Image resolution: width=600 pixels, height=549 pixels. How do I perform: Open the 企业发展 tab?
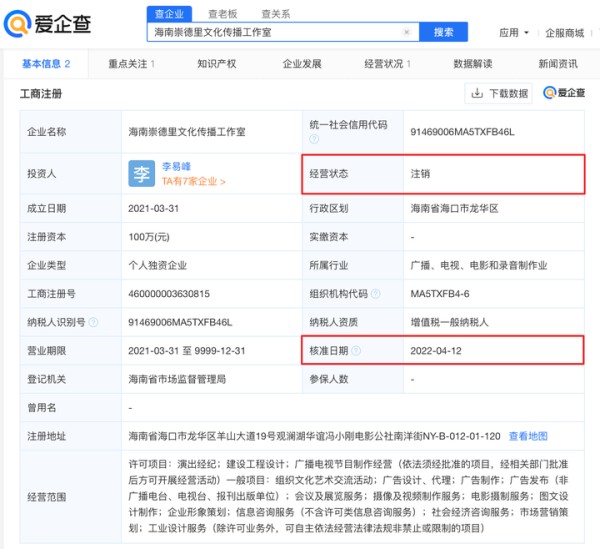click(x=302, y=64)
